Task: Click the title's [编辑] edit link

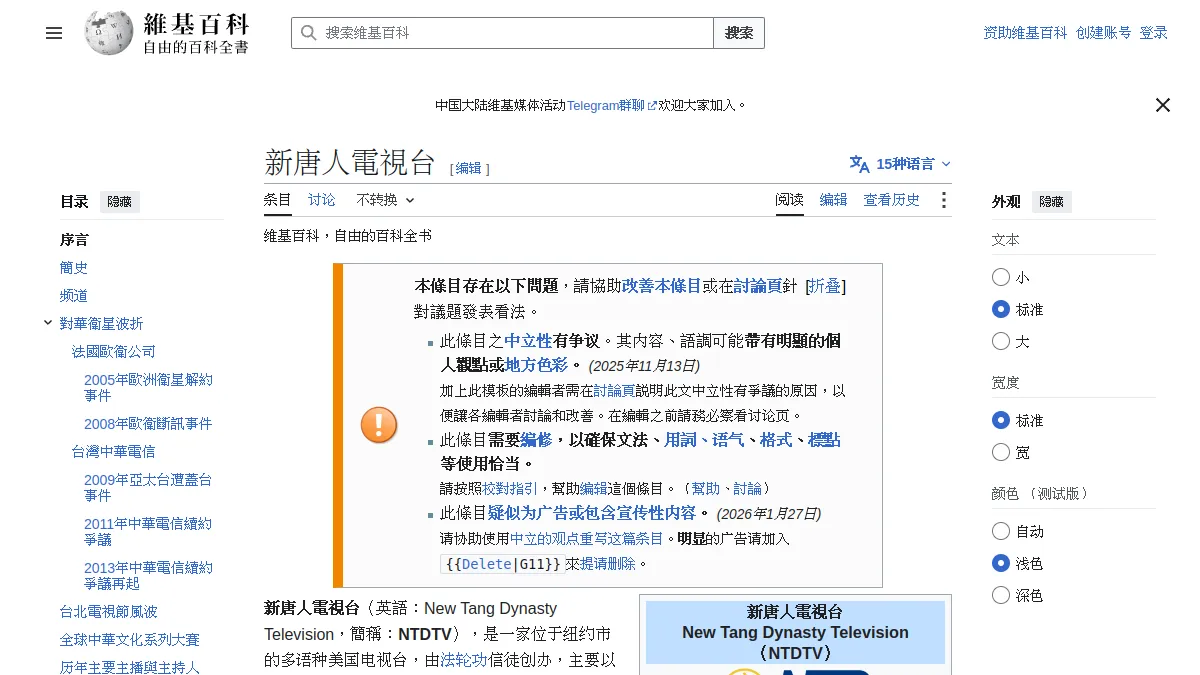Action: tap(468, 169)
